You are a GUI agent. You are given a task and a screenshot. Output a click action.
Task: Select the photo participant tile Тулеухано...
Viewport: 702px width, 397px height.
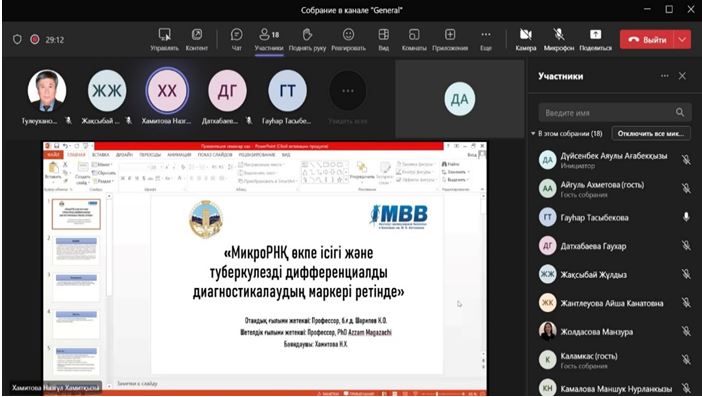[47, 91]
